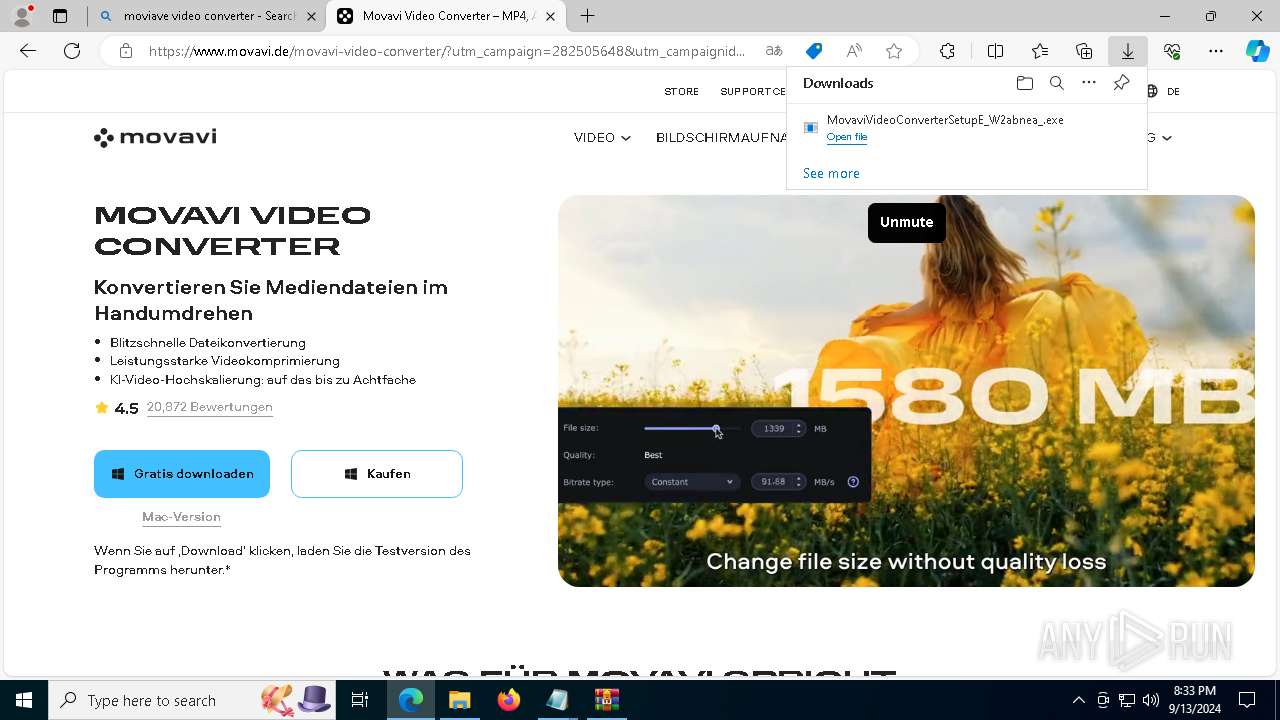Click the Read aloud icon
The height and width of the screenshot is (720, 1280).
pos(854,51)
